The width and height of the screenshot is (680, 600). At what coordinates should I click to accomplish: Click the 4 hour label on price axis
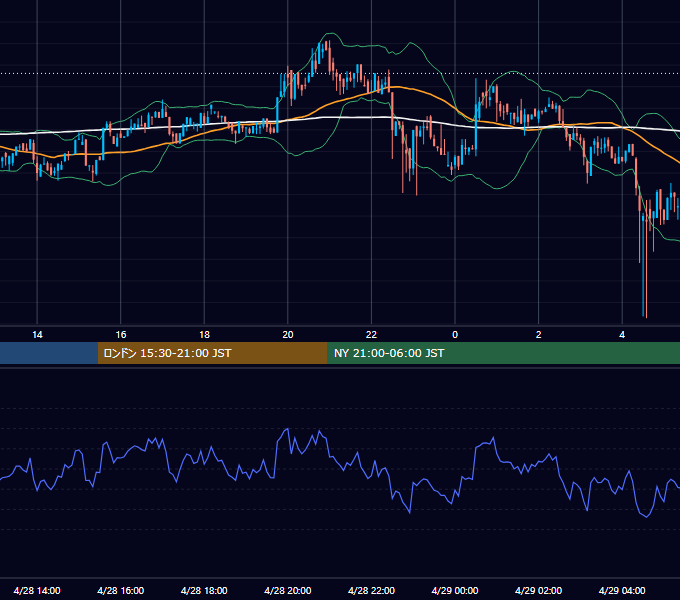(622, 334)
